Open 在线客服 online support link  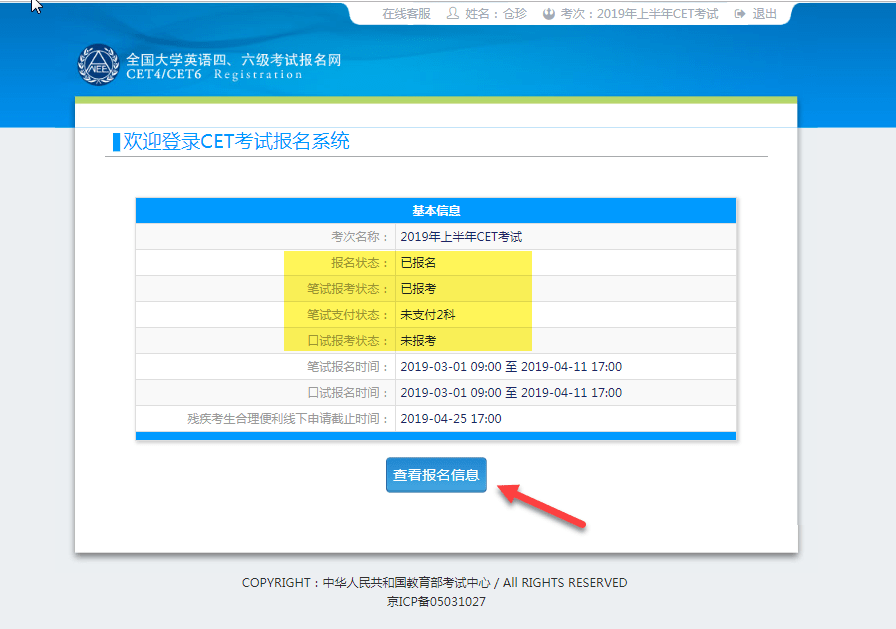(x=406, y=13)
